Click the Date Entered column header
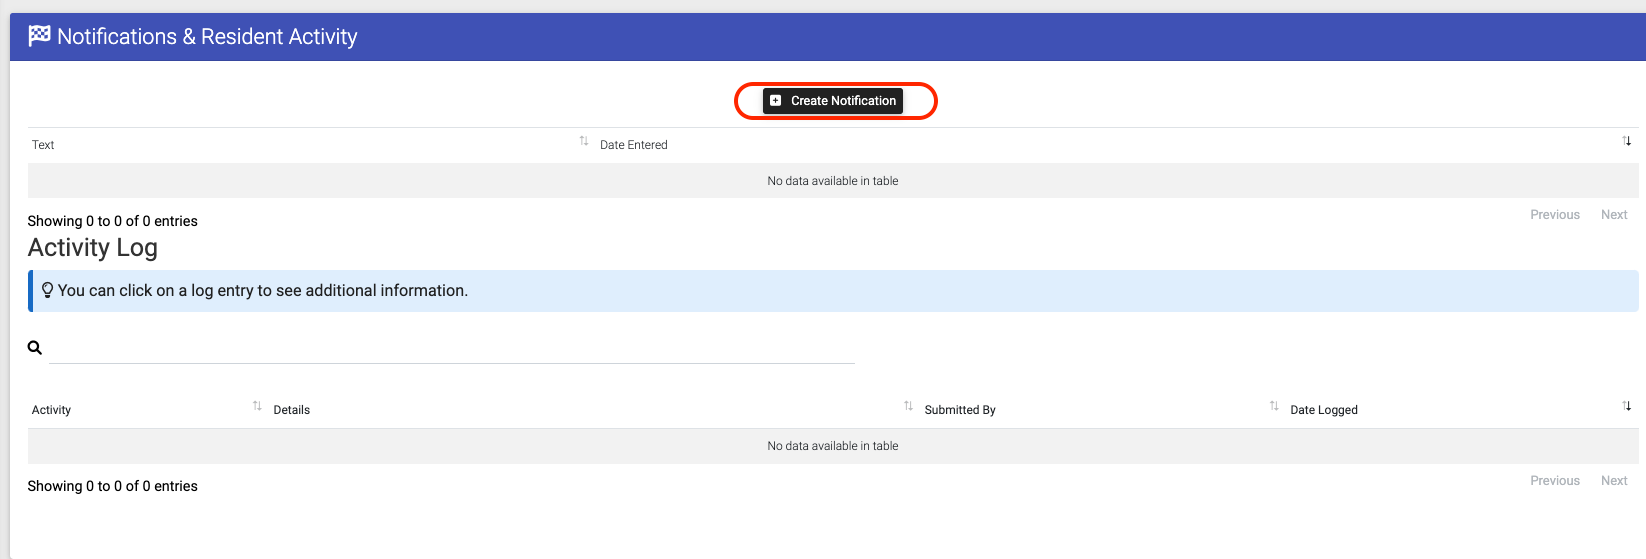The width and height of the screenshot is (1646, 559). [x=634, y=145]
